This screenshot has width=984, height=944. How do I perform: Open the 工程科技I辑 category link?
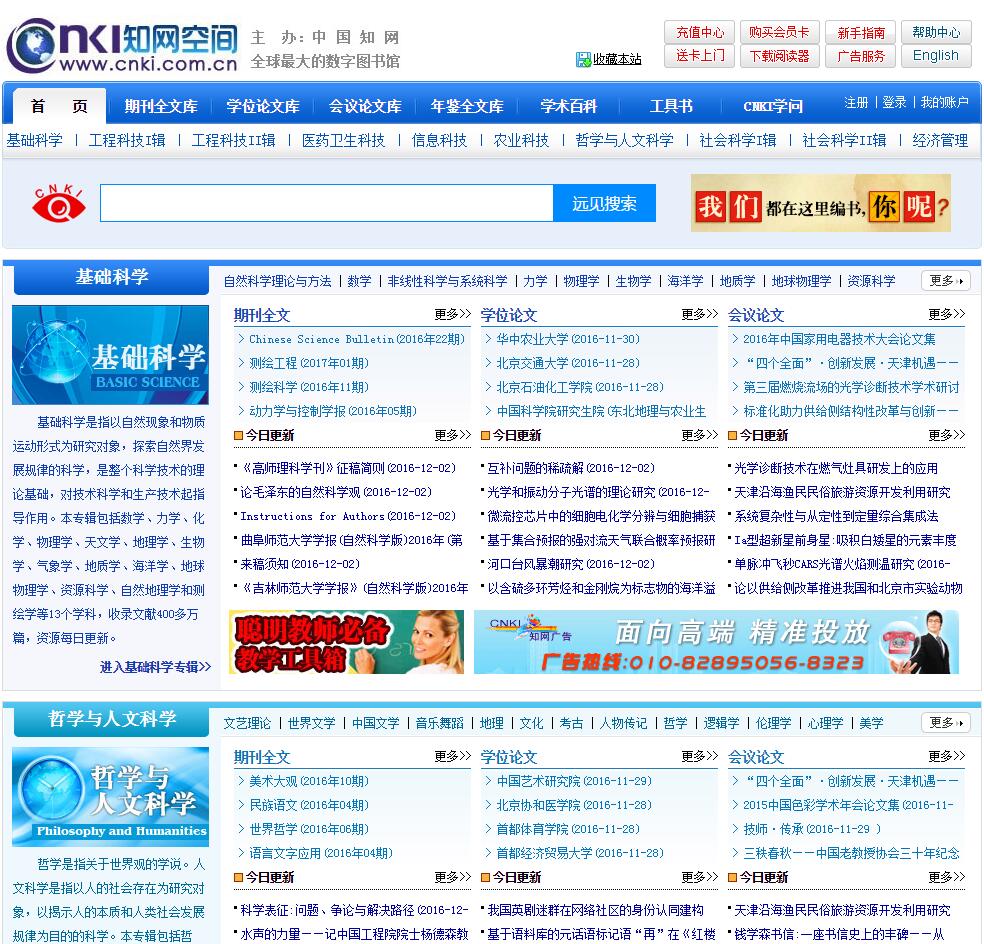127,140
